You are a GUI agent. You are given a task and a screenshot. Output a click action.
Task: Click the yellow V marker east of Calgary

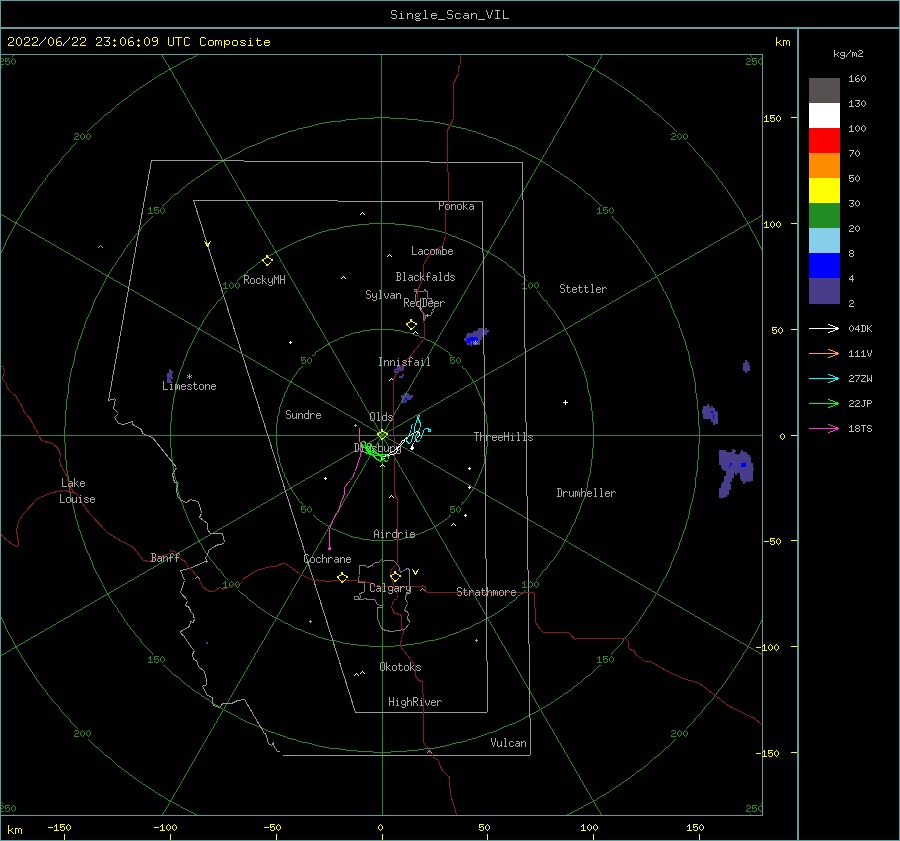click(x=416, y=572)
